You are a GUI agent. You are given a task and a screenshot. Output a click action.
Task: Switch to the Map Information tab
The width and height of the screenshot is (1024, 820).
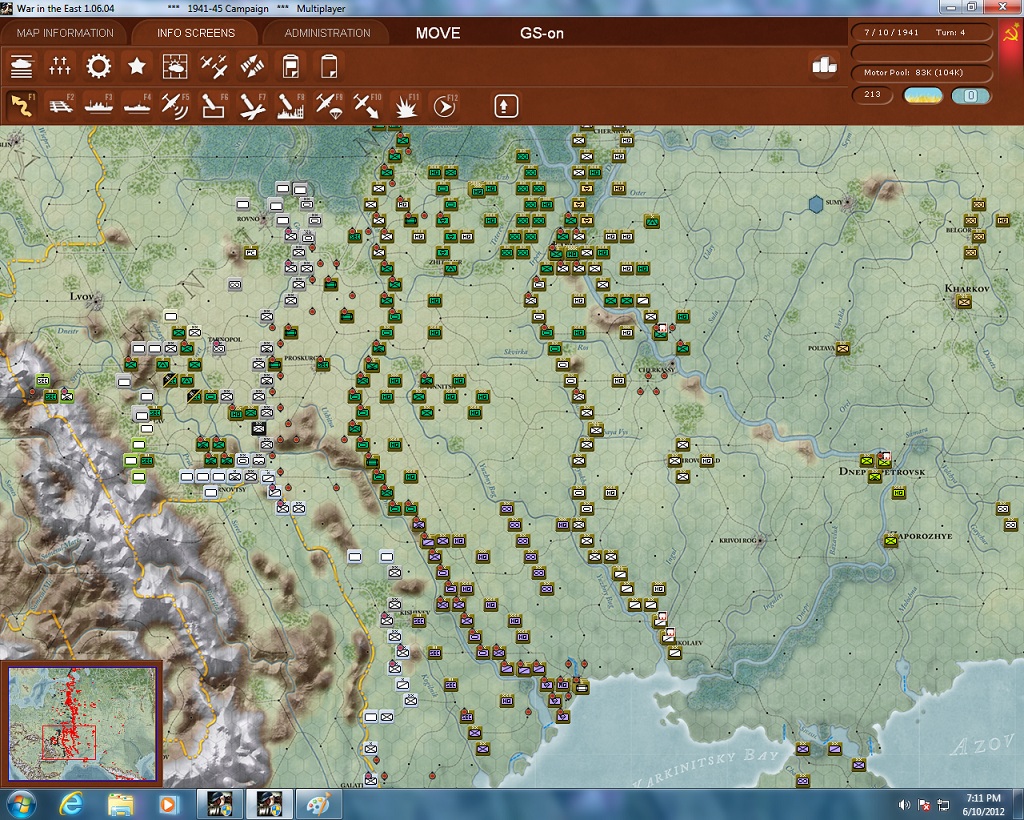65,33
